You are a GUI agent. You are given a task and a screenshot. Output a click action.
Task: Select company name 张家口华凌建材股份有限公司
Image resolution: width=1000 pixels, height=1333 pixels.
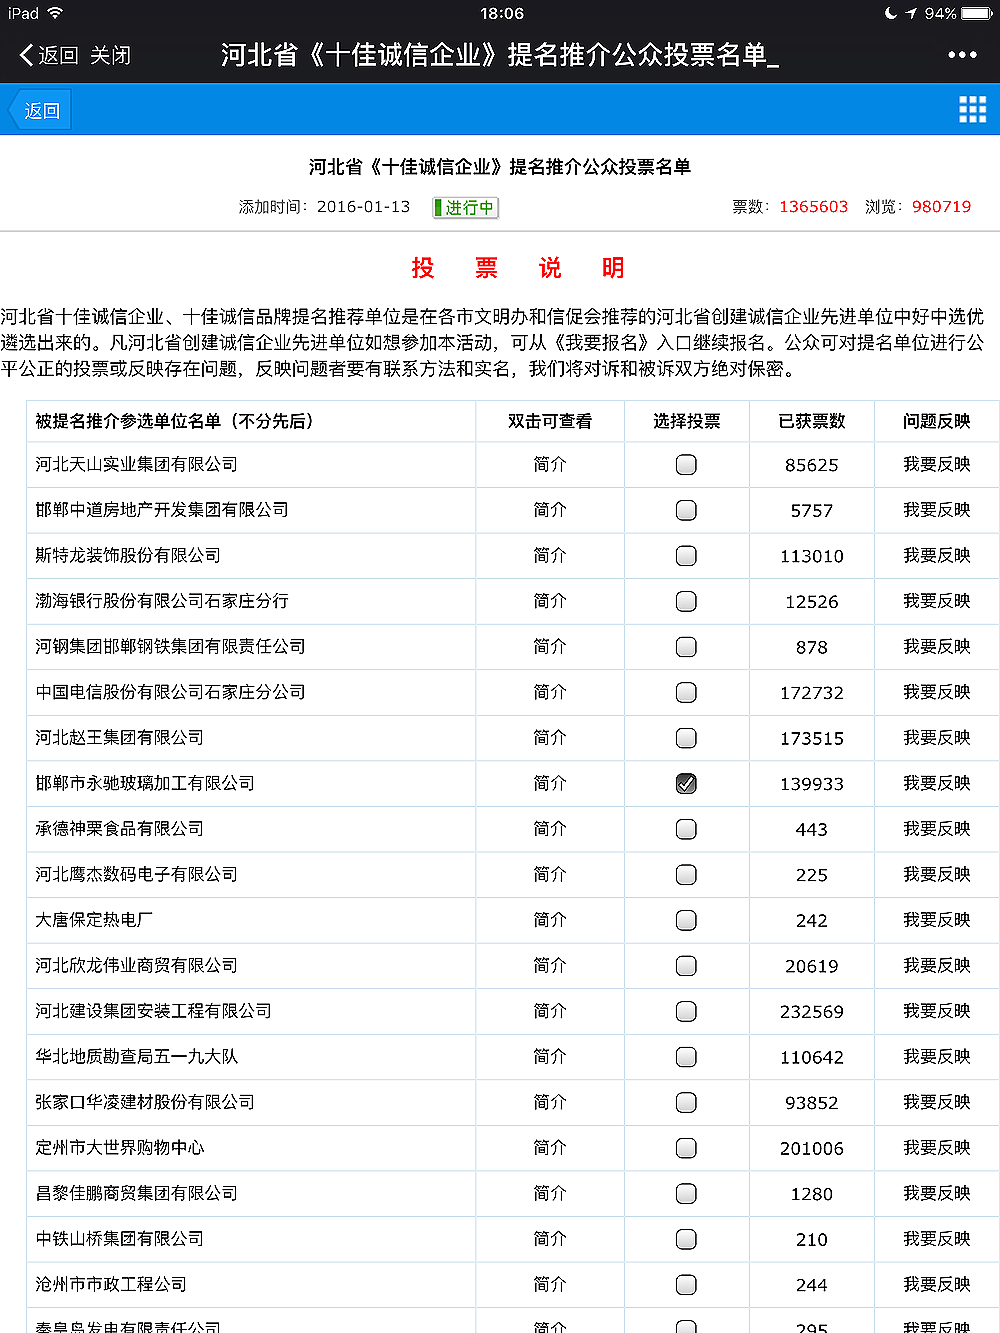145,1102
